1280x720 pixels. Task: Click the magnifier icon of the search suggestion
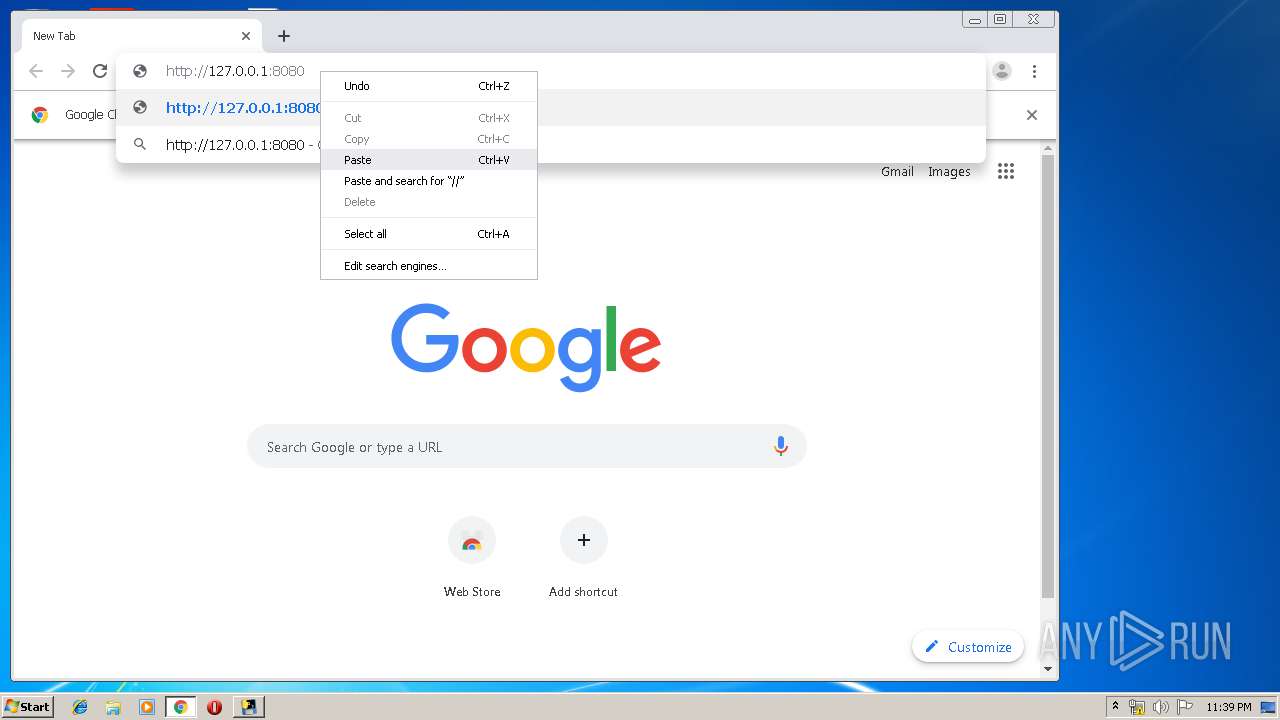pyautogui.click(x=141, y=144)
